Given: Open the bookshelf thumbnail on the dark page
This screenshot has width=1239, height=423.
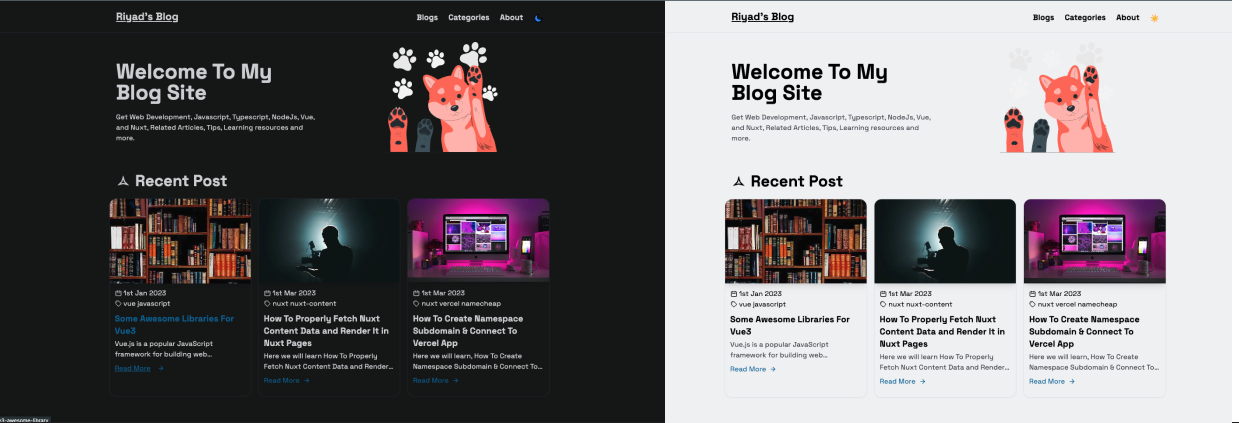Looking at the screenshot, I should (x=180, y=240).
